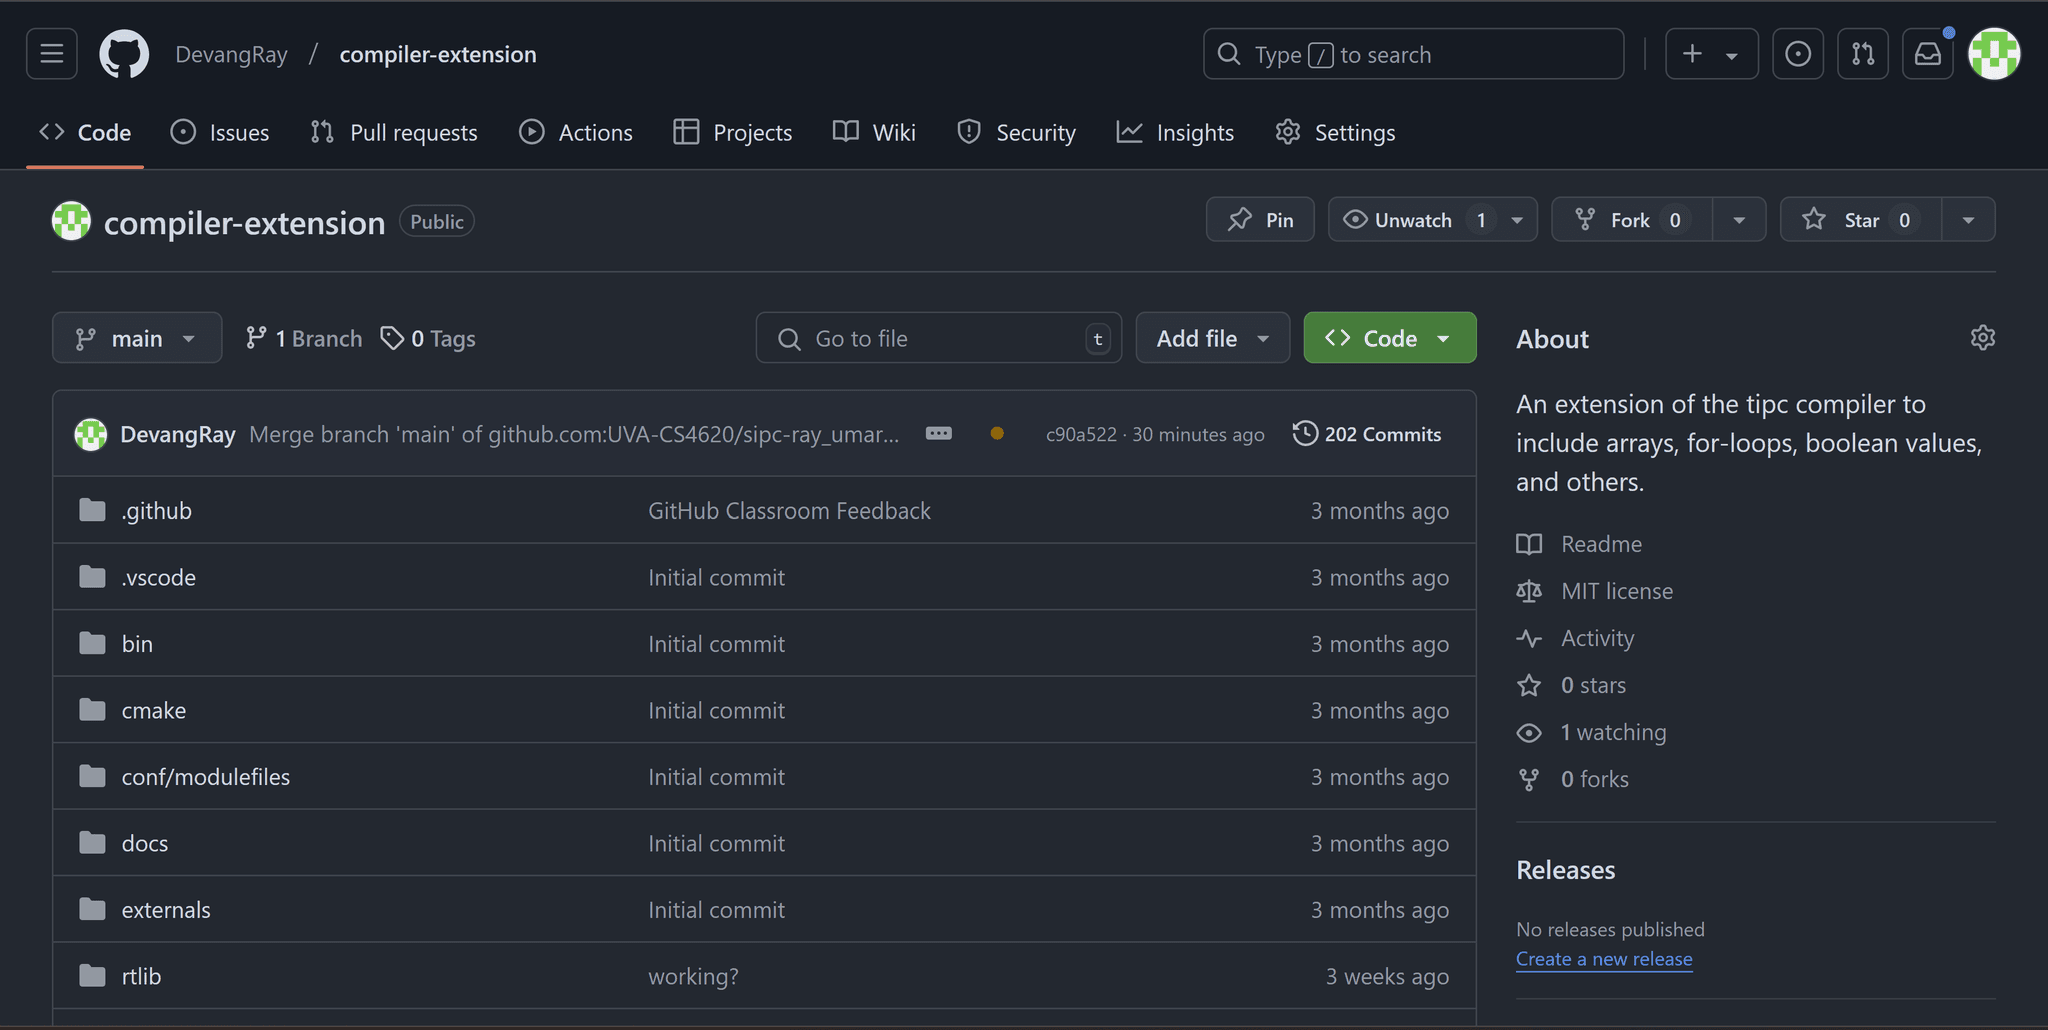The width and height of the screenshot is (2048, 1030).
Task: Click the GitHub logo homepage icon
Action: pos(124,54)
